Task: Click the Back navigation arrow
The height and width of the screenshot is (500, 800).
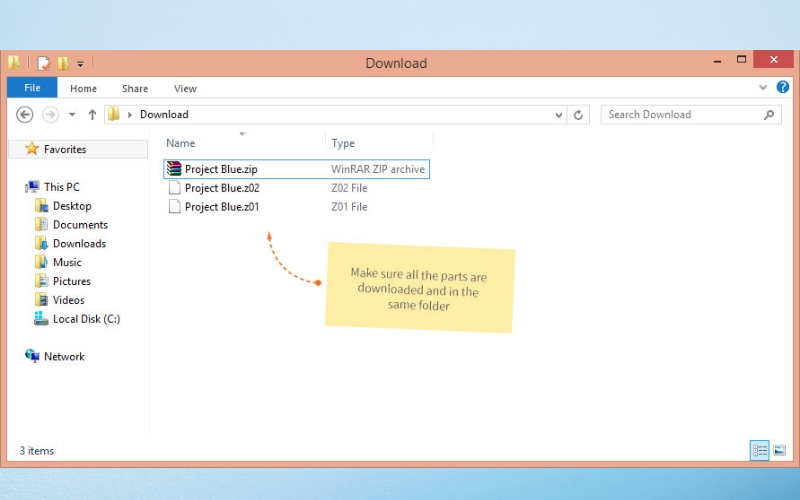Action: (24, 115)
